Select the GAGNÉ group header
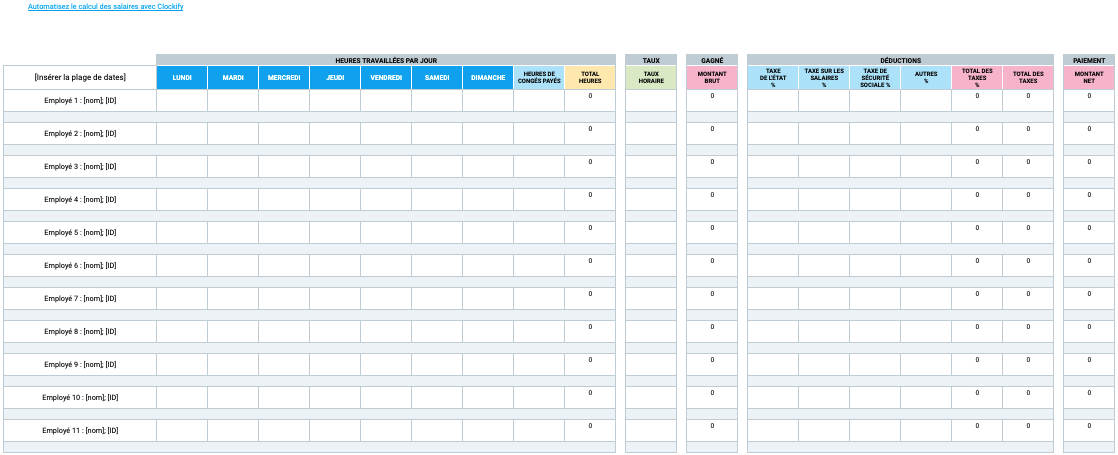The height and width of the screenshot is (455, 1118). click(712, 61)
